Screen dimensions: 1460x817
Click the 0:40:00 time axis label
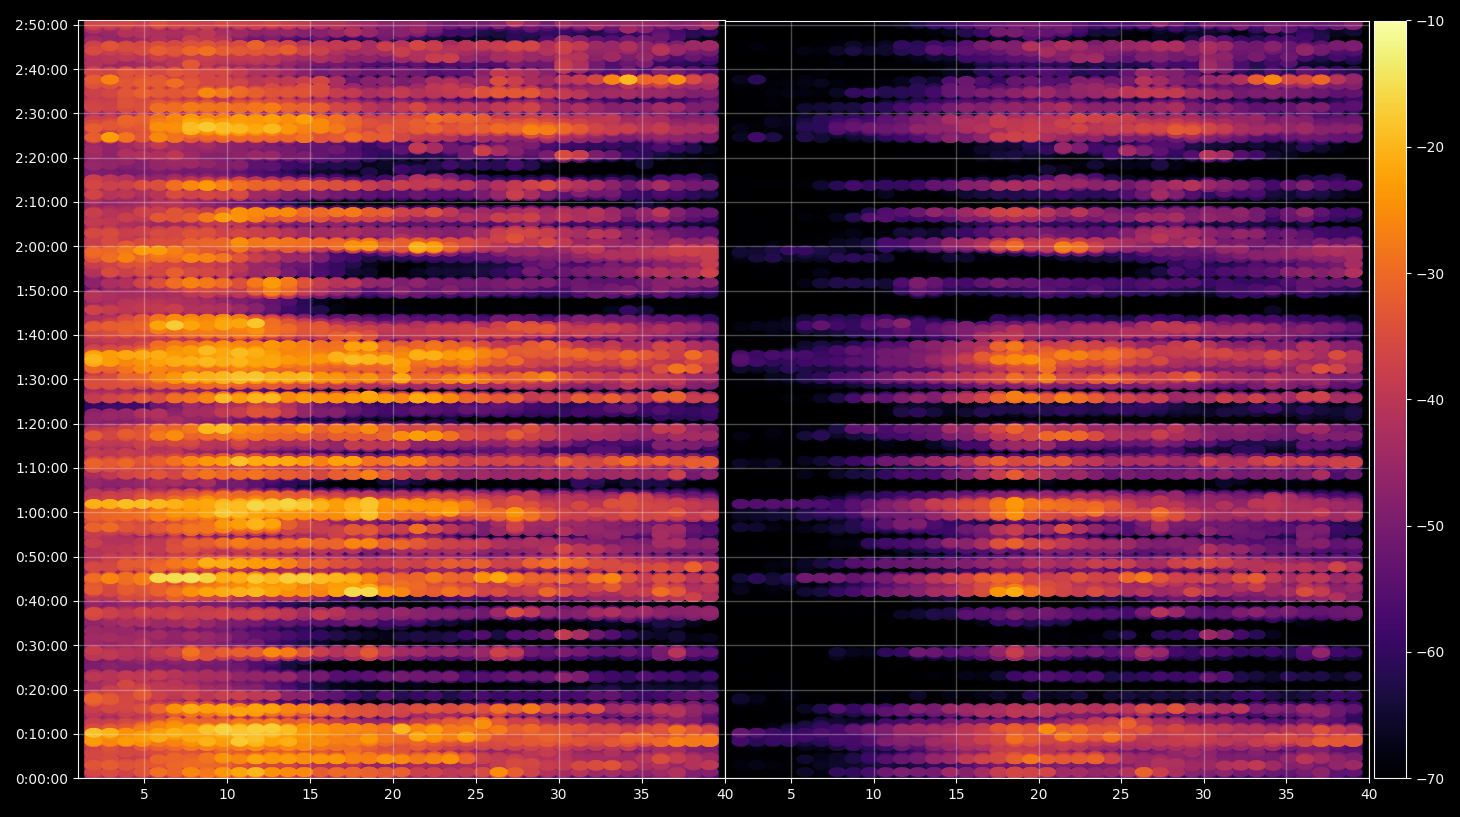point(41,601)
